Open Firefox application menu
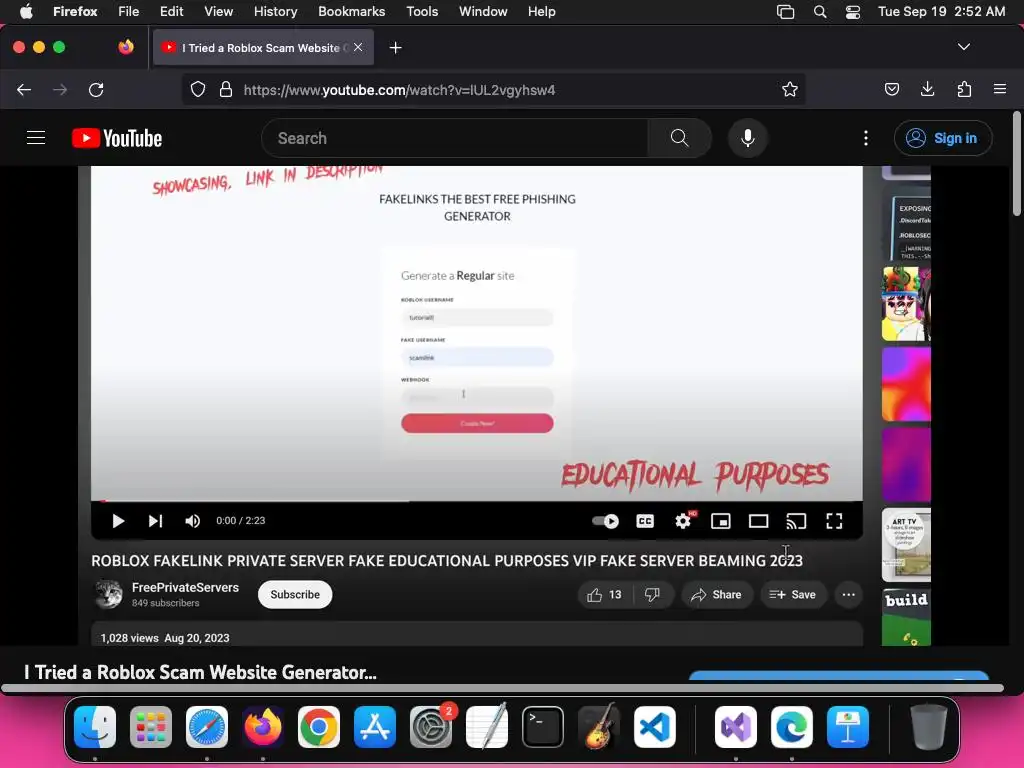This screenshot has width=1024, height=768. 1000,90
